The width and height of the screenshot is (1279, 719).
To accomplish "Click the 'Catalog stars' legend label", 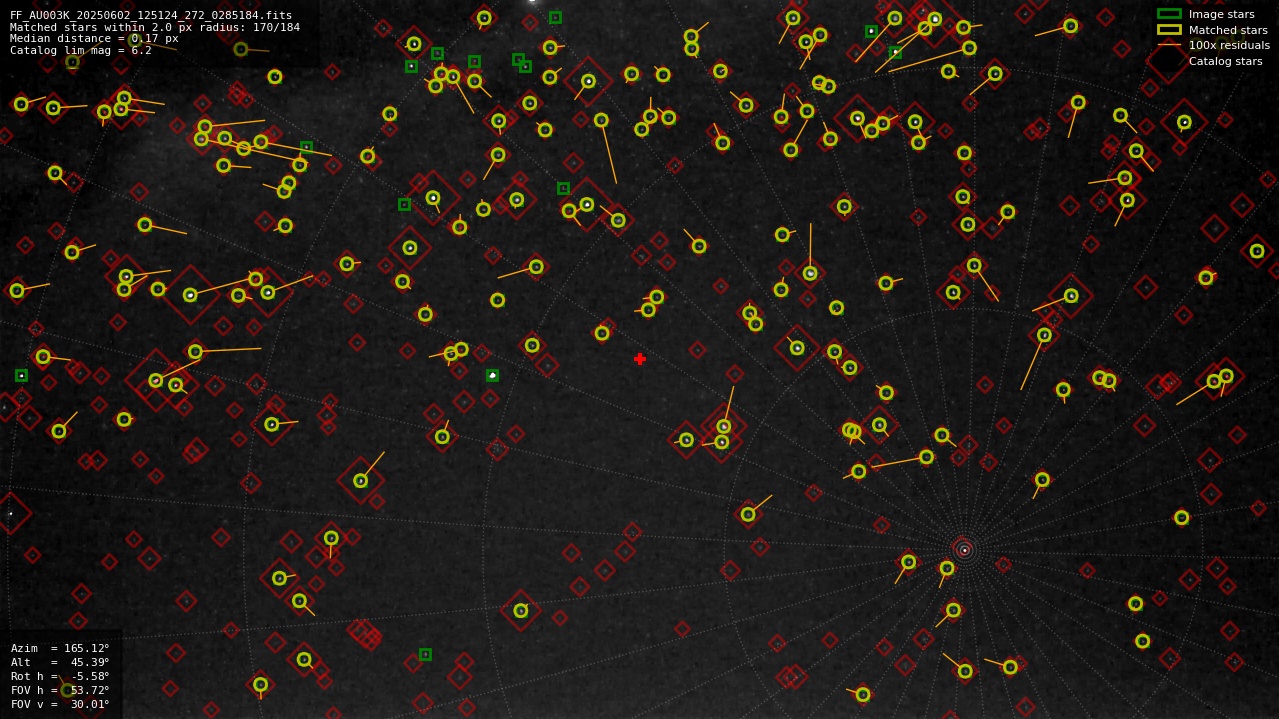I will pos(1225,61).
